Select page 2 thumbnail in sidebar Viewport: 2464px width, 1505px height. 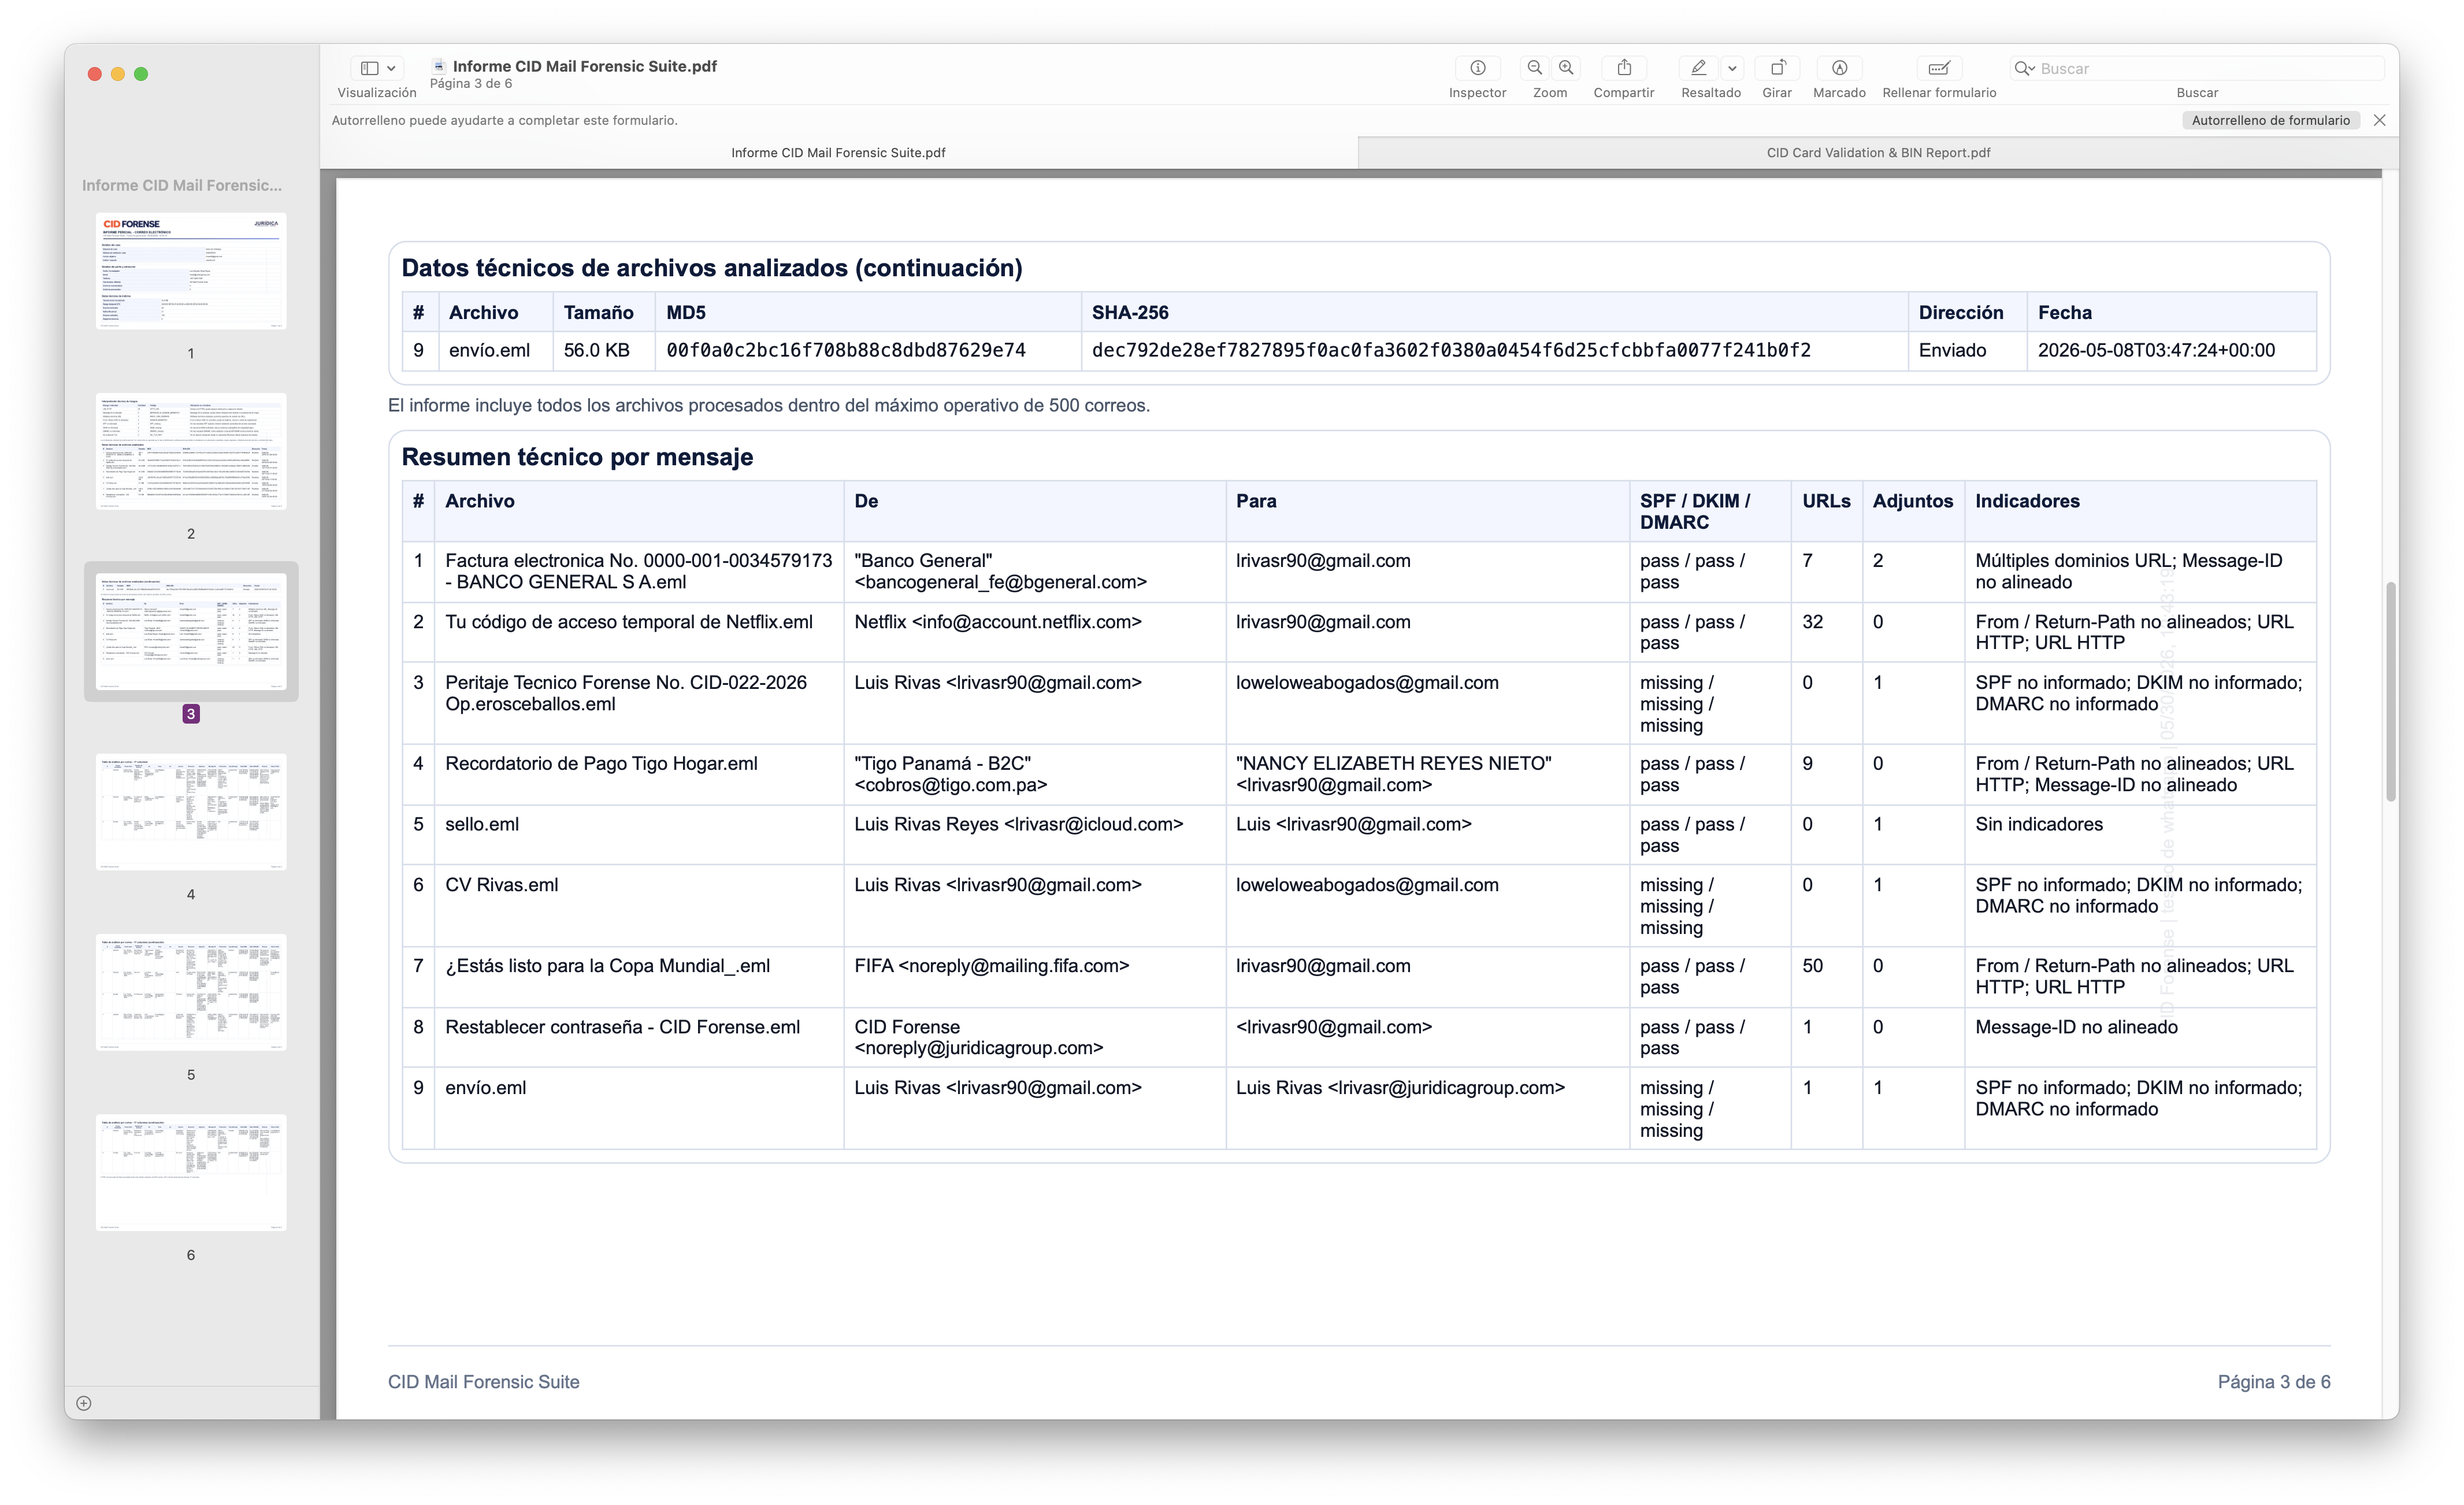[x=191, y=450]
